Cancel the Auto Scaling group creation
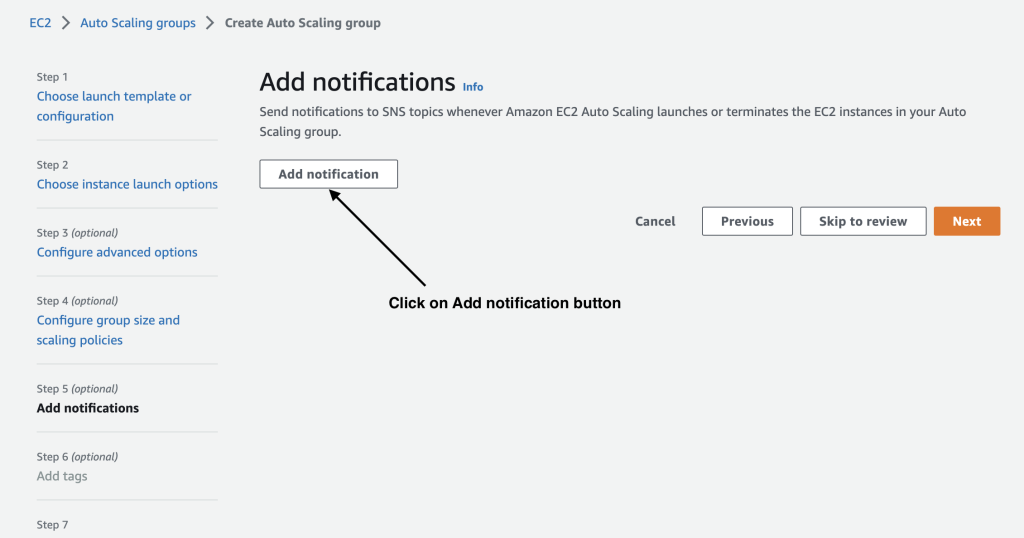 coord(655,221)
